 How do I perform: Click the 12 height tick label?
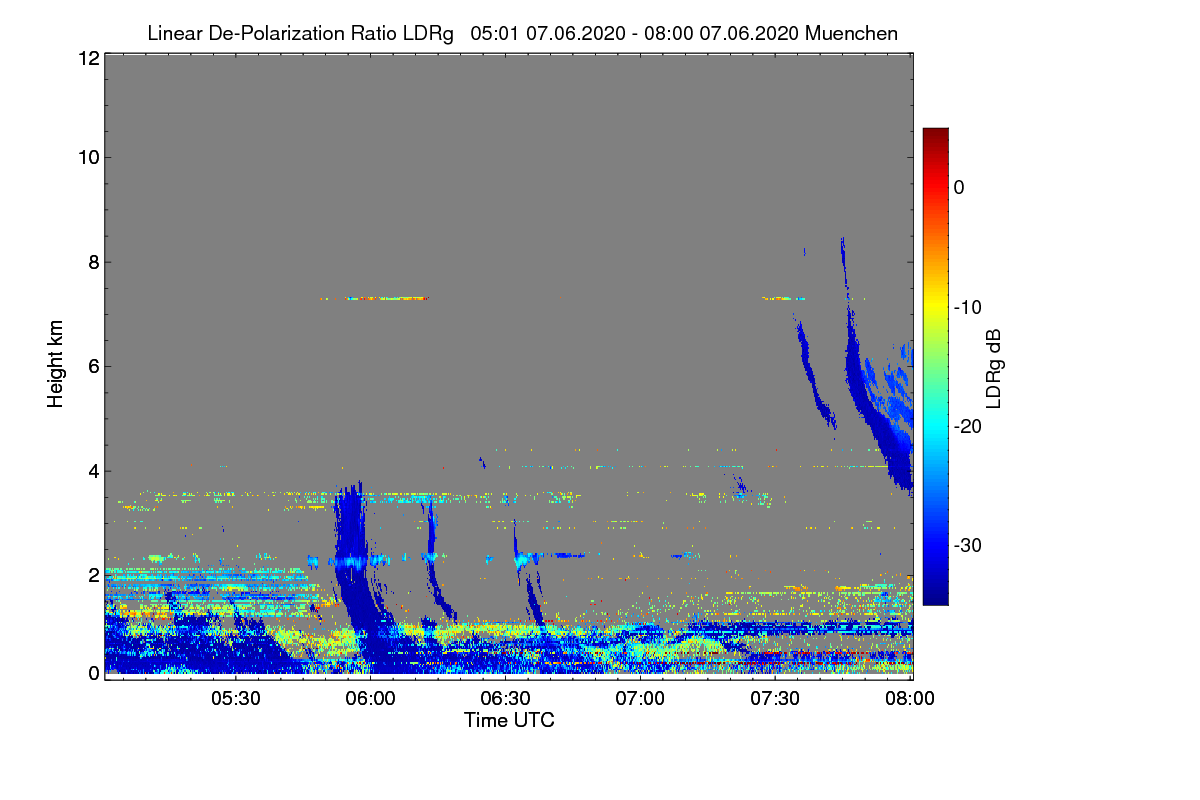tap(88, 58)
